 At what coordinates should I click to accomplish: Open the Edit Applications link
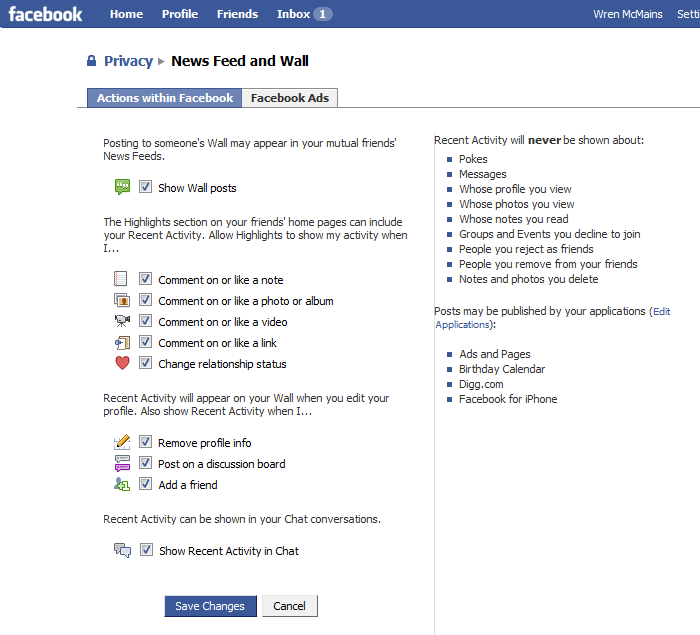pos(553,318)
